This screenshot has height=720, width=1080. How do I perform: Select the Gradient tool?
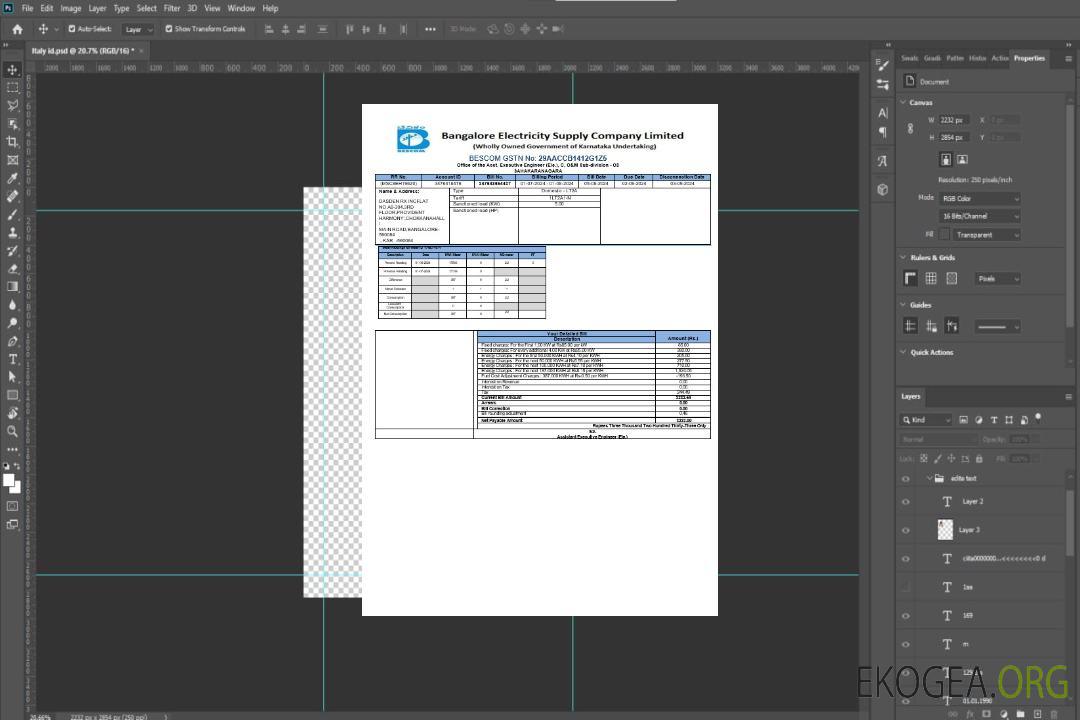[12, 287]
